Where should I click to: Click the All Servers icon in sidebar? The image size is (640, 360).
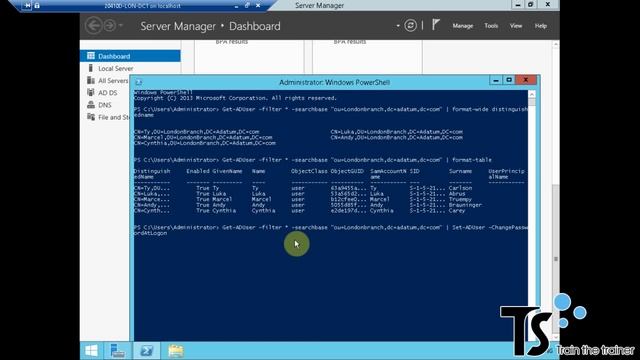tap(91, 80)
